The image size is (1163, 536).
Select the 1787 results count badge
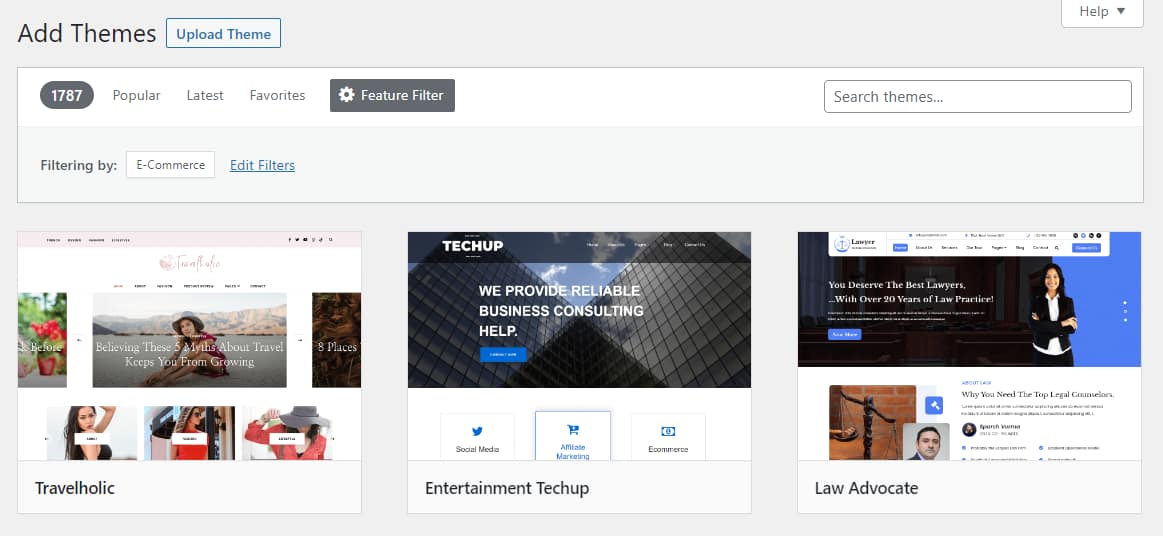(67, 95)
